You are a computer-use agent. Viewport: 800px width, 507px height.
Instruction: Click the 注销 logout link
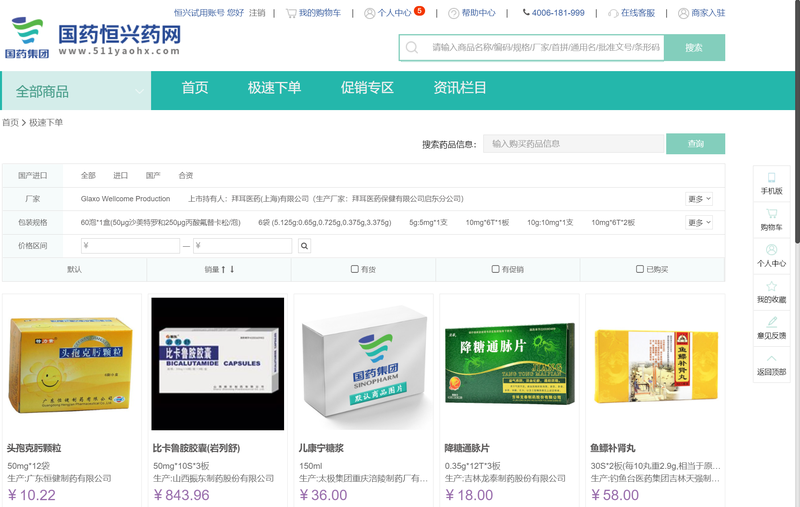[x=257, y=13]
